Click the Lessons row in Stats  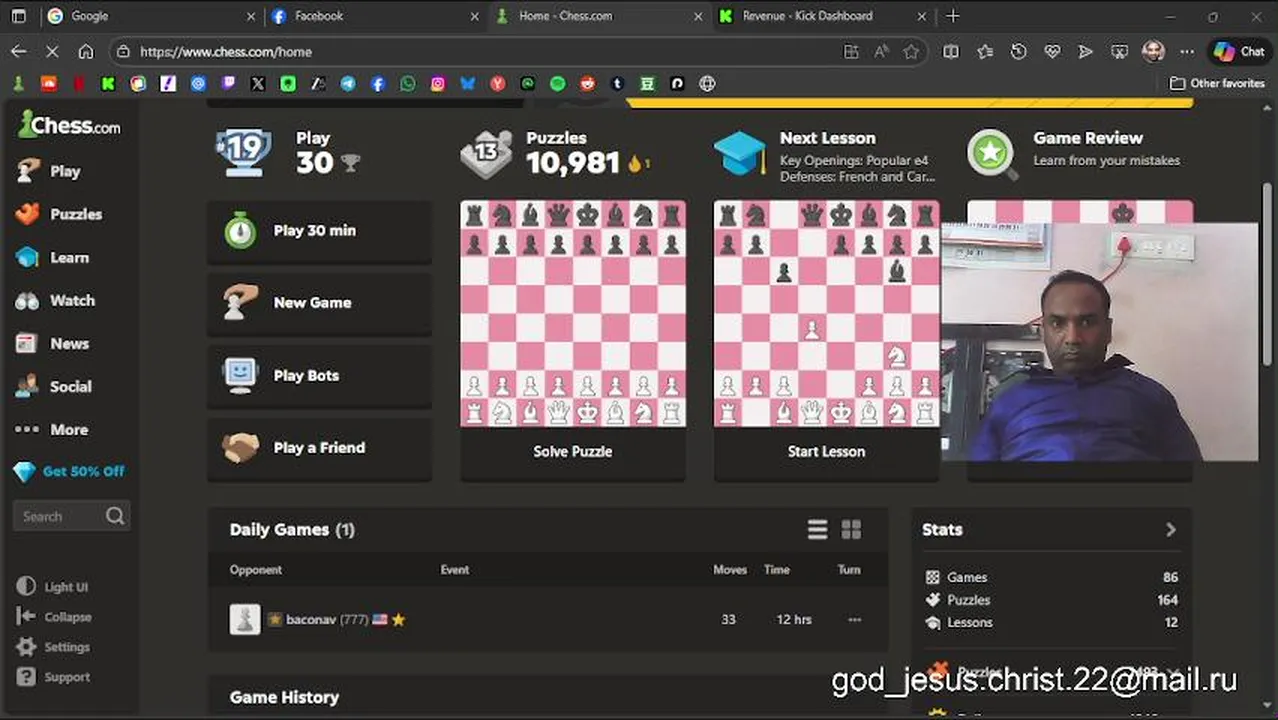coord(1052,622)
